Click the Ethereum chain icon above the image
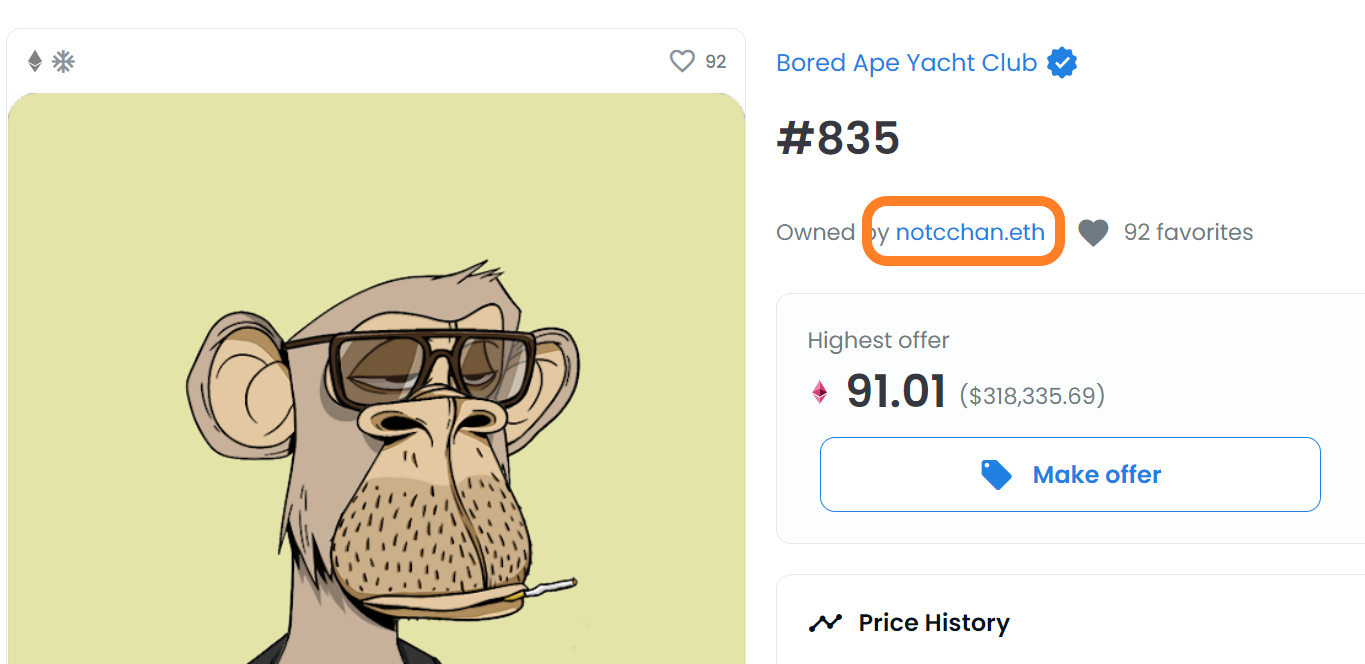This screenshot has width=1365, height=664. (x=35, y=62)
